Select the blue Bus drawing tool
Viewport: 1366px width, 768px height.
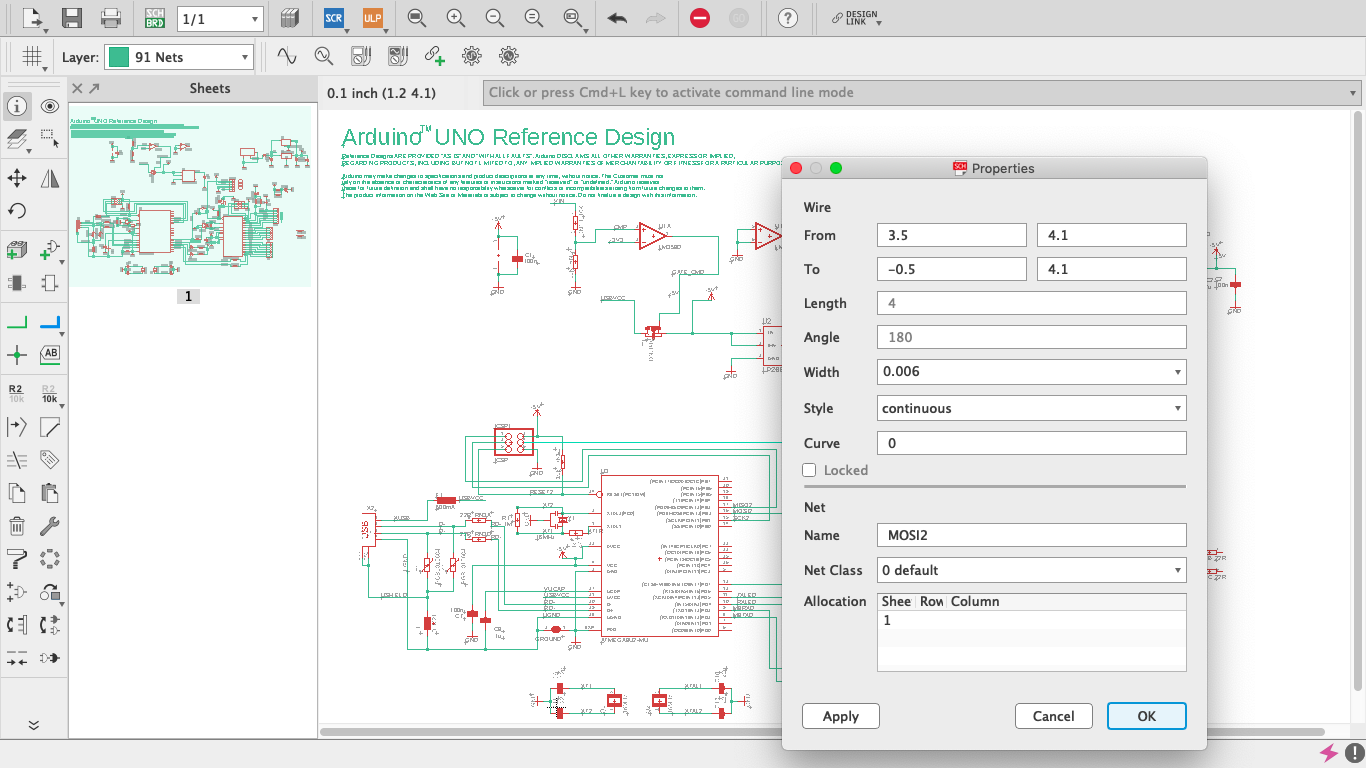pyautogui.click(x=50, y=322)
